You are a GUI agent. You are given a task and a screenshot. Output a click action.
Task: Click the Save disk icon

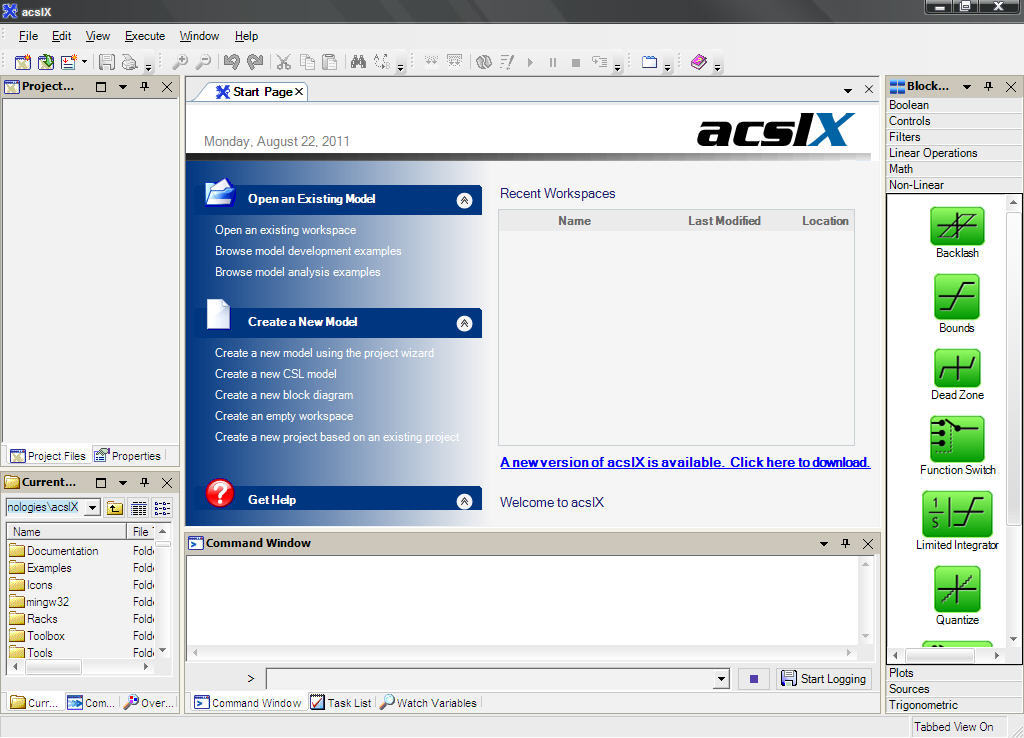(106, 62)
